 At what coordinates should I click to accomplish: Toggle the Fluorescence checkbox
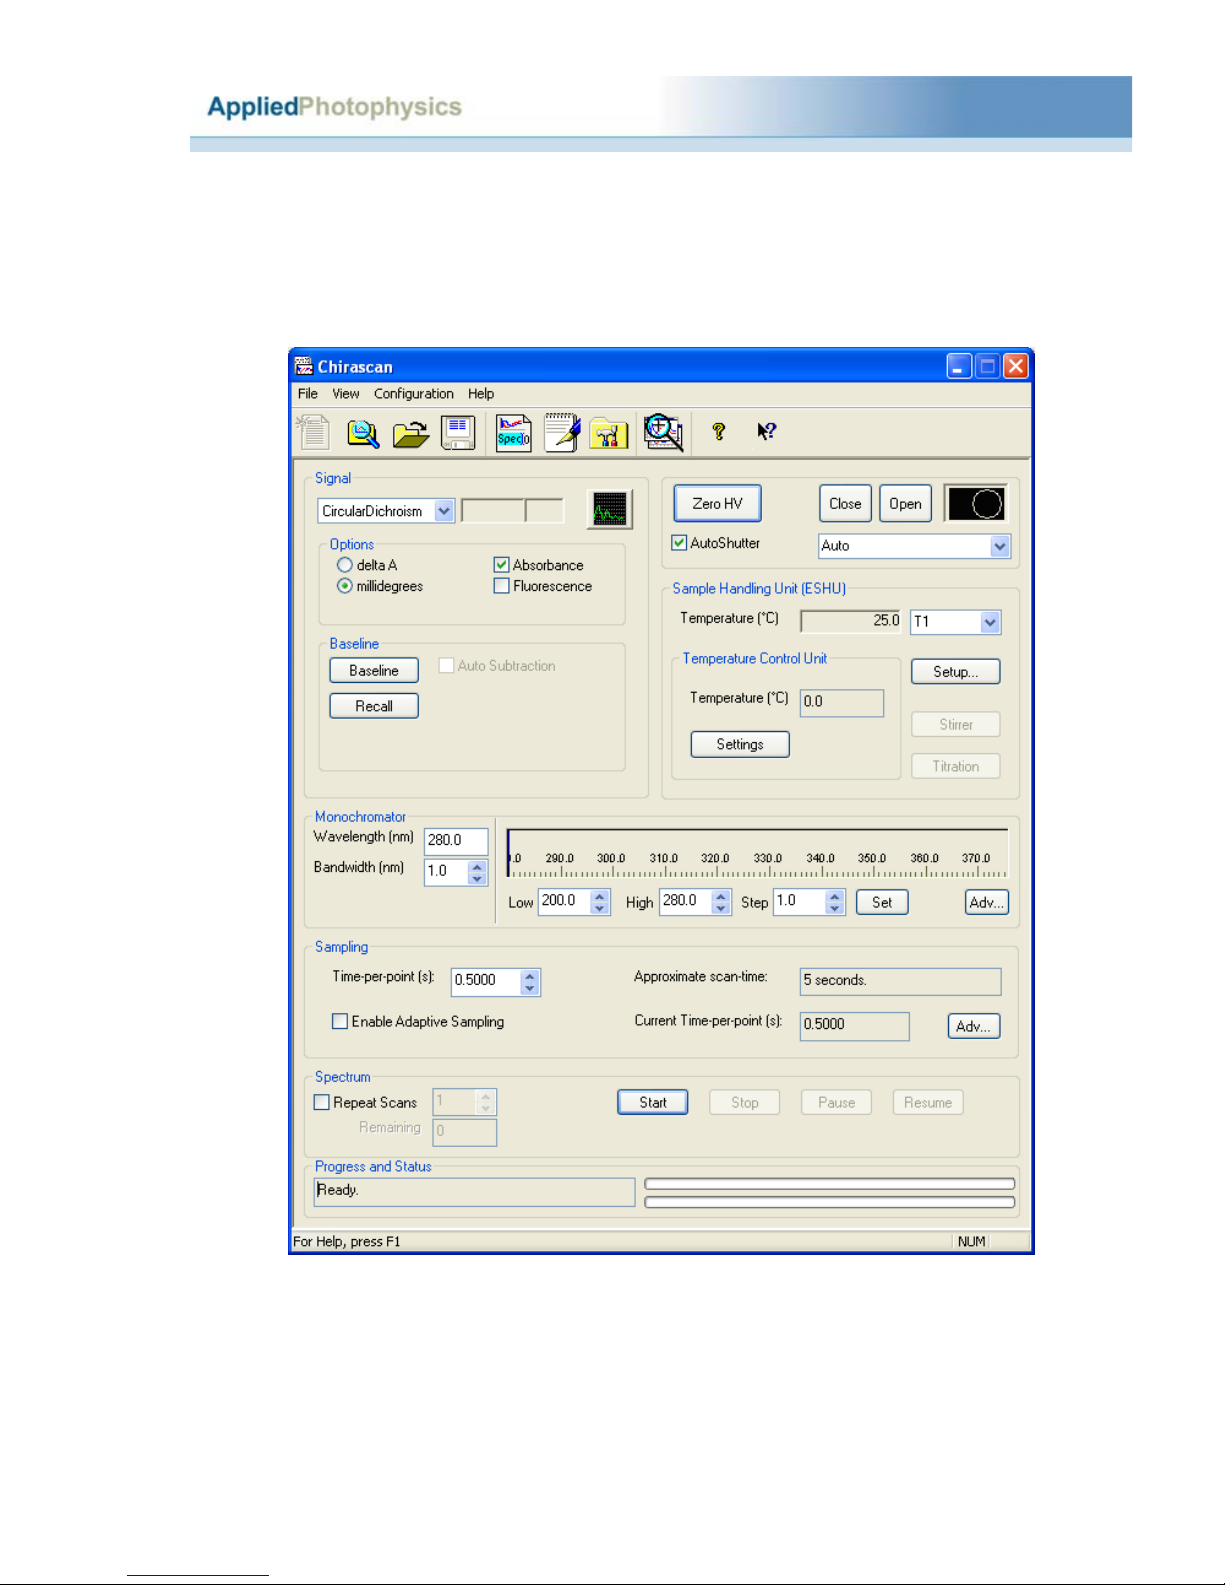tap(502, 586)
